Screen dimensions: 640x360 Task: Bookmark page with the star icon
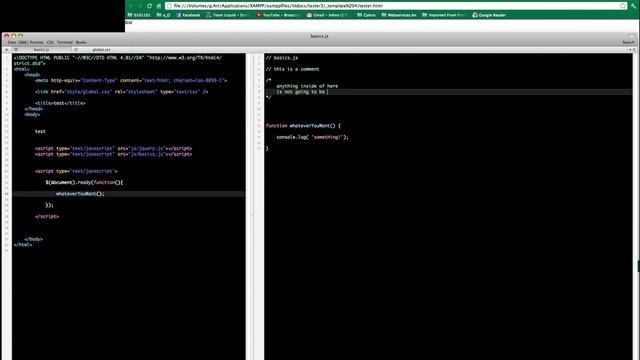[x=622, y=6]
